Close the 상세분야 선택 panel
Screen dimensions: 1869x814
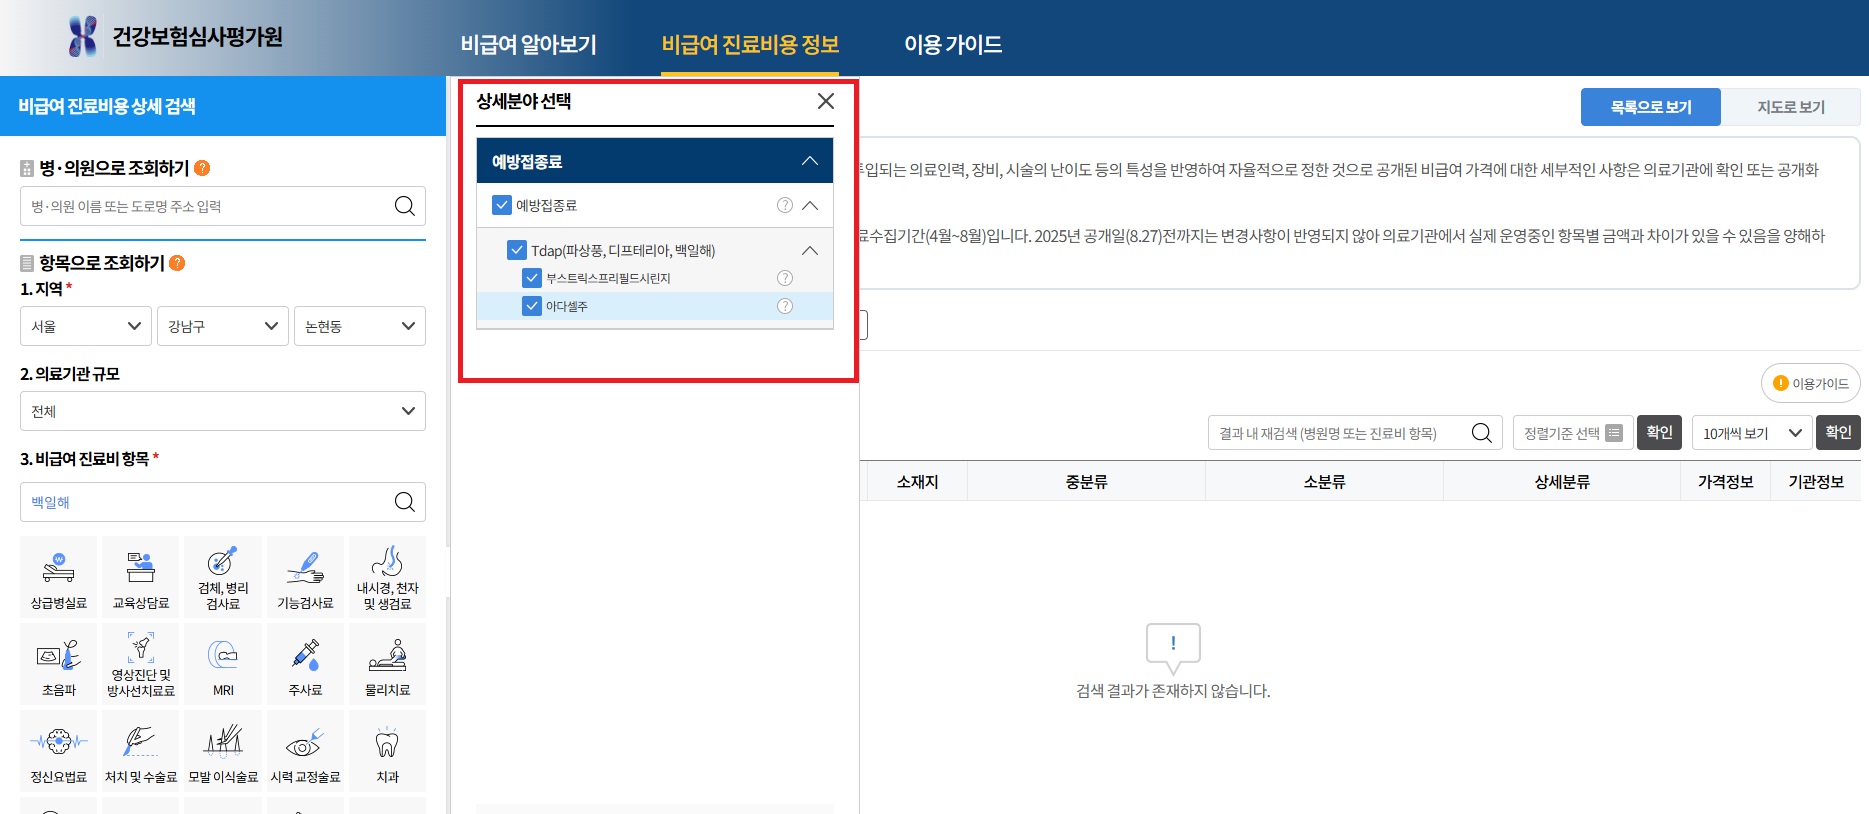pyautogui.click(x=825, y=101)
